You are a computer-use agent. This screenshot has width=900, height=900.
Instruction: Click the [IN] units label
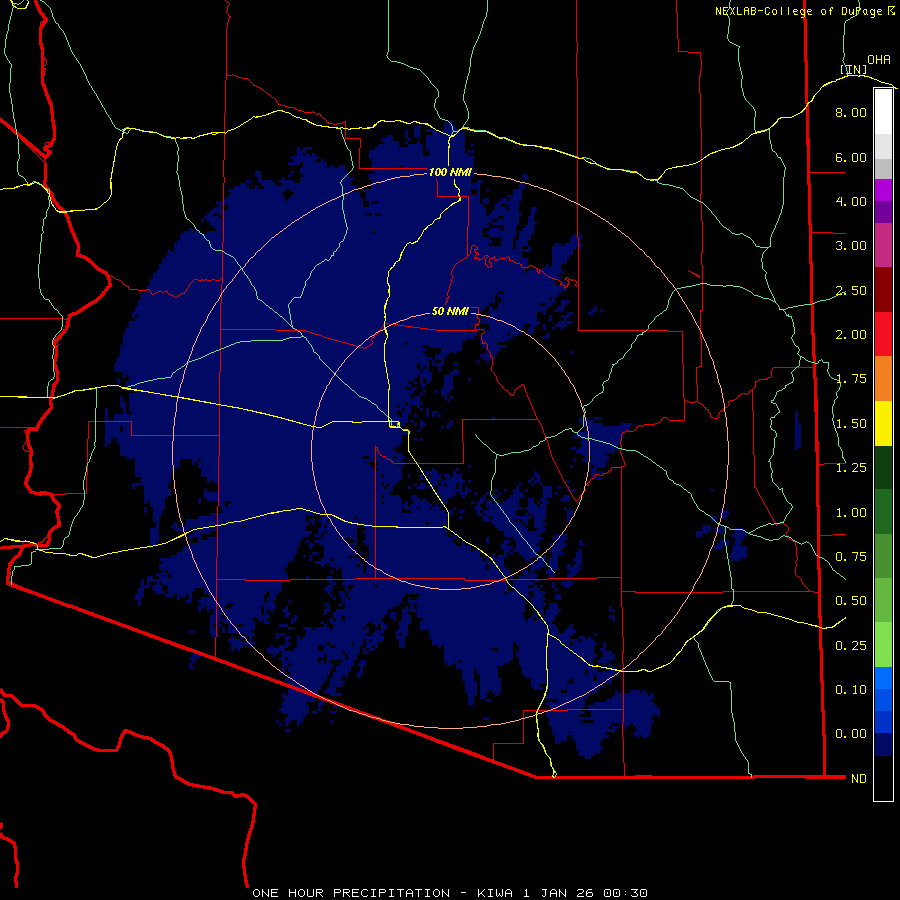pyautogui.click(x=854, y=69)
